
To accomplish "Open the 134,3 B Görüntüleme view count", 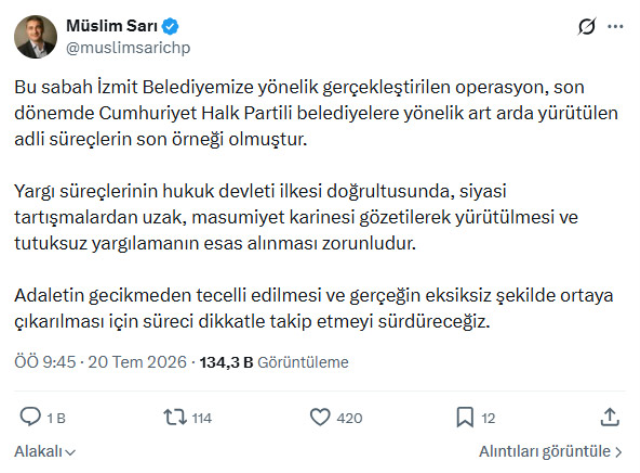I will (274, 362).
